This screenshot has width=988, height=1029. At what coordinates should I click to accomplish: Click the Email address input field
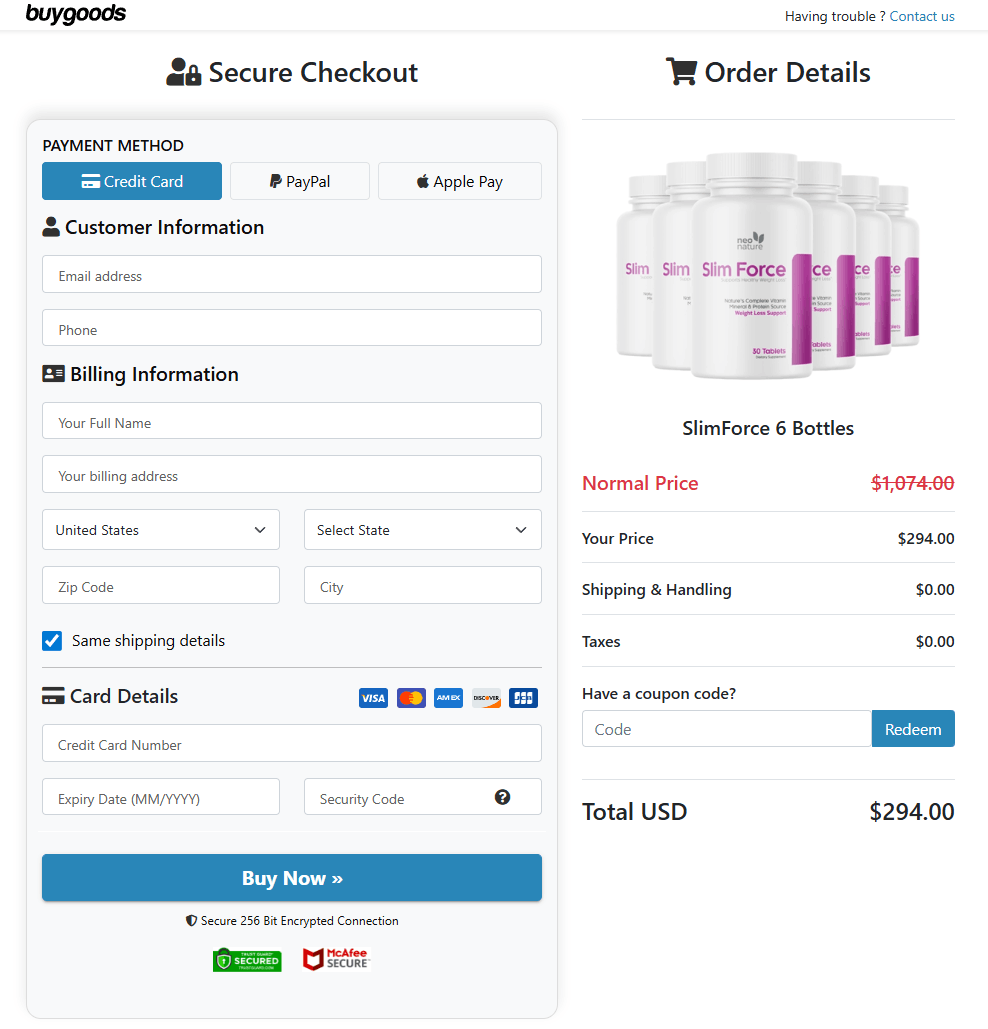click(x=291, y=274)
